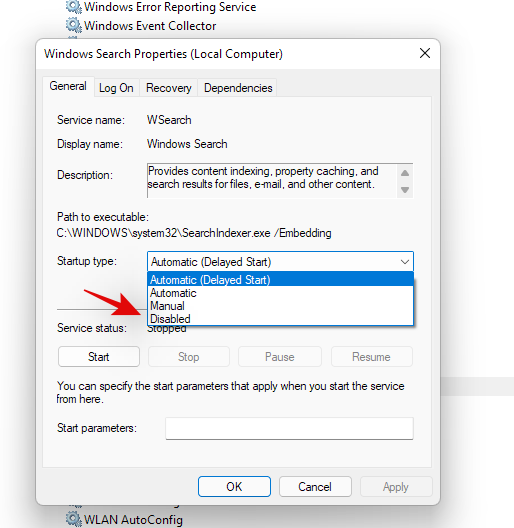The image size is (514, 528).
Task: Select Windows Error Reporting Service row
Action: click(x=161, y=6)
